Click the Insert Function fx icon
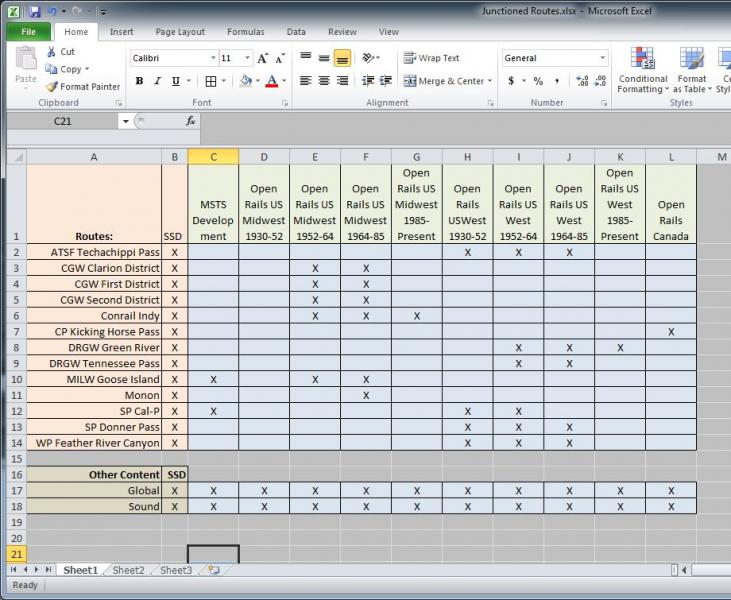 (190, 121)
